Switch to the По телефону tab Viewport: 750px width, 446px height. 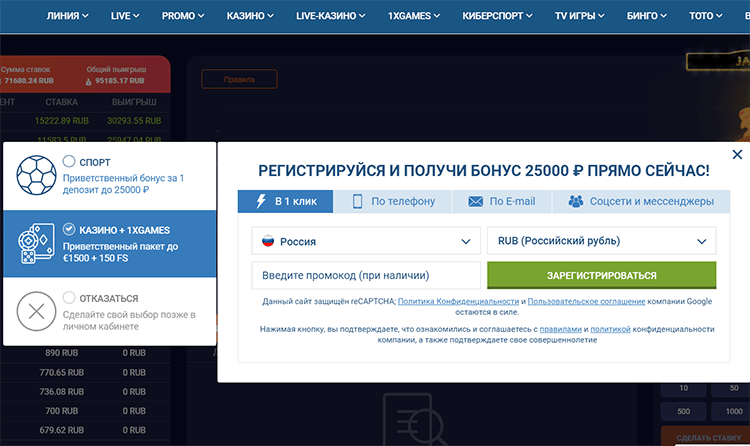pyautogui.click(x=393, y=201)
